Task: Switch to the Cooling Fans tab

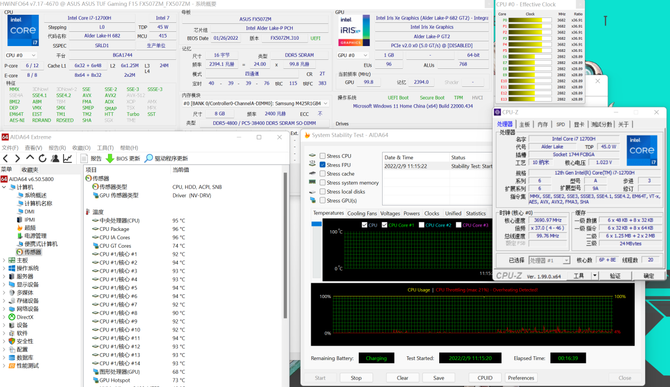Action: (x=362, y=213)
